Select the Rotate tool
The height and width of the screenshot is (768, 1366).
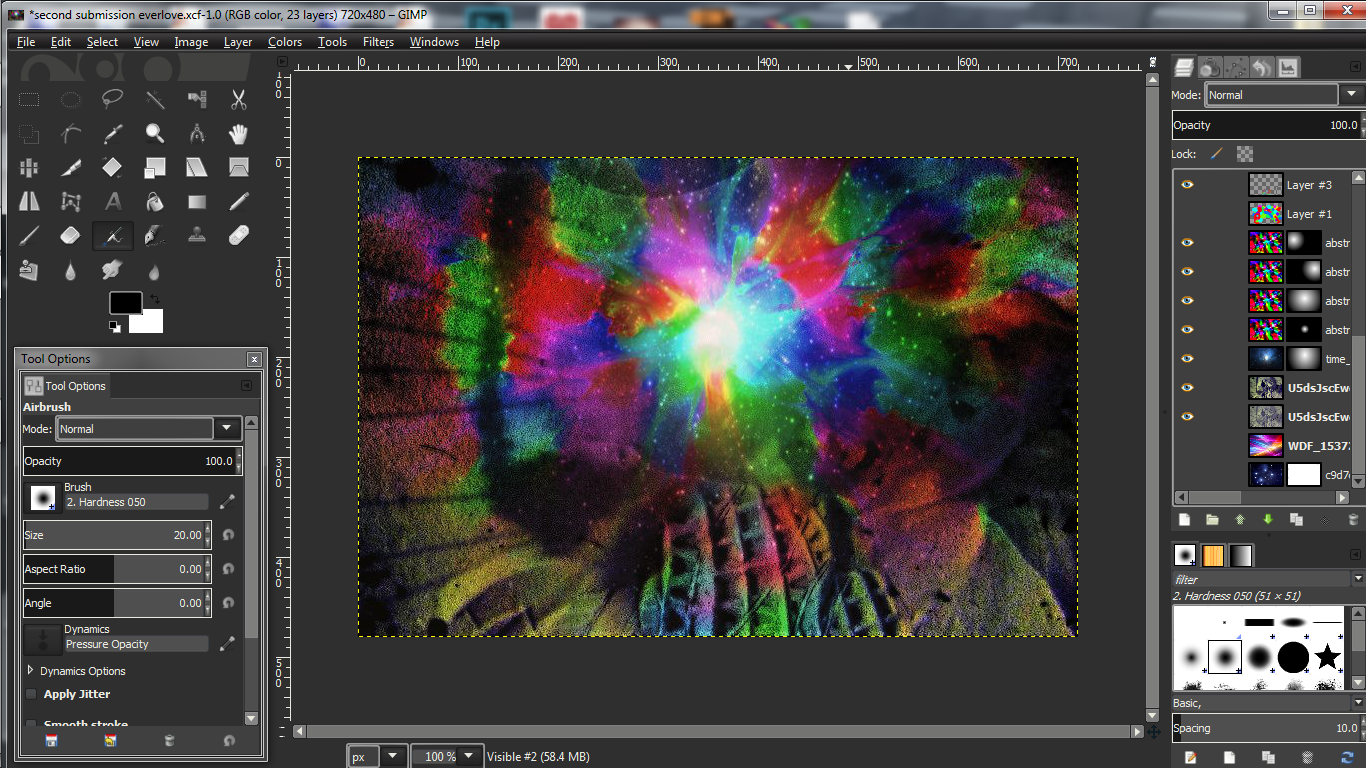pos(112,167)
